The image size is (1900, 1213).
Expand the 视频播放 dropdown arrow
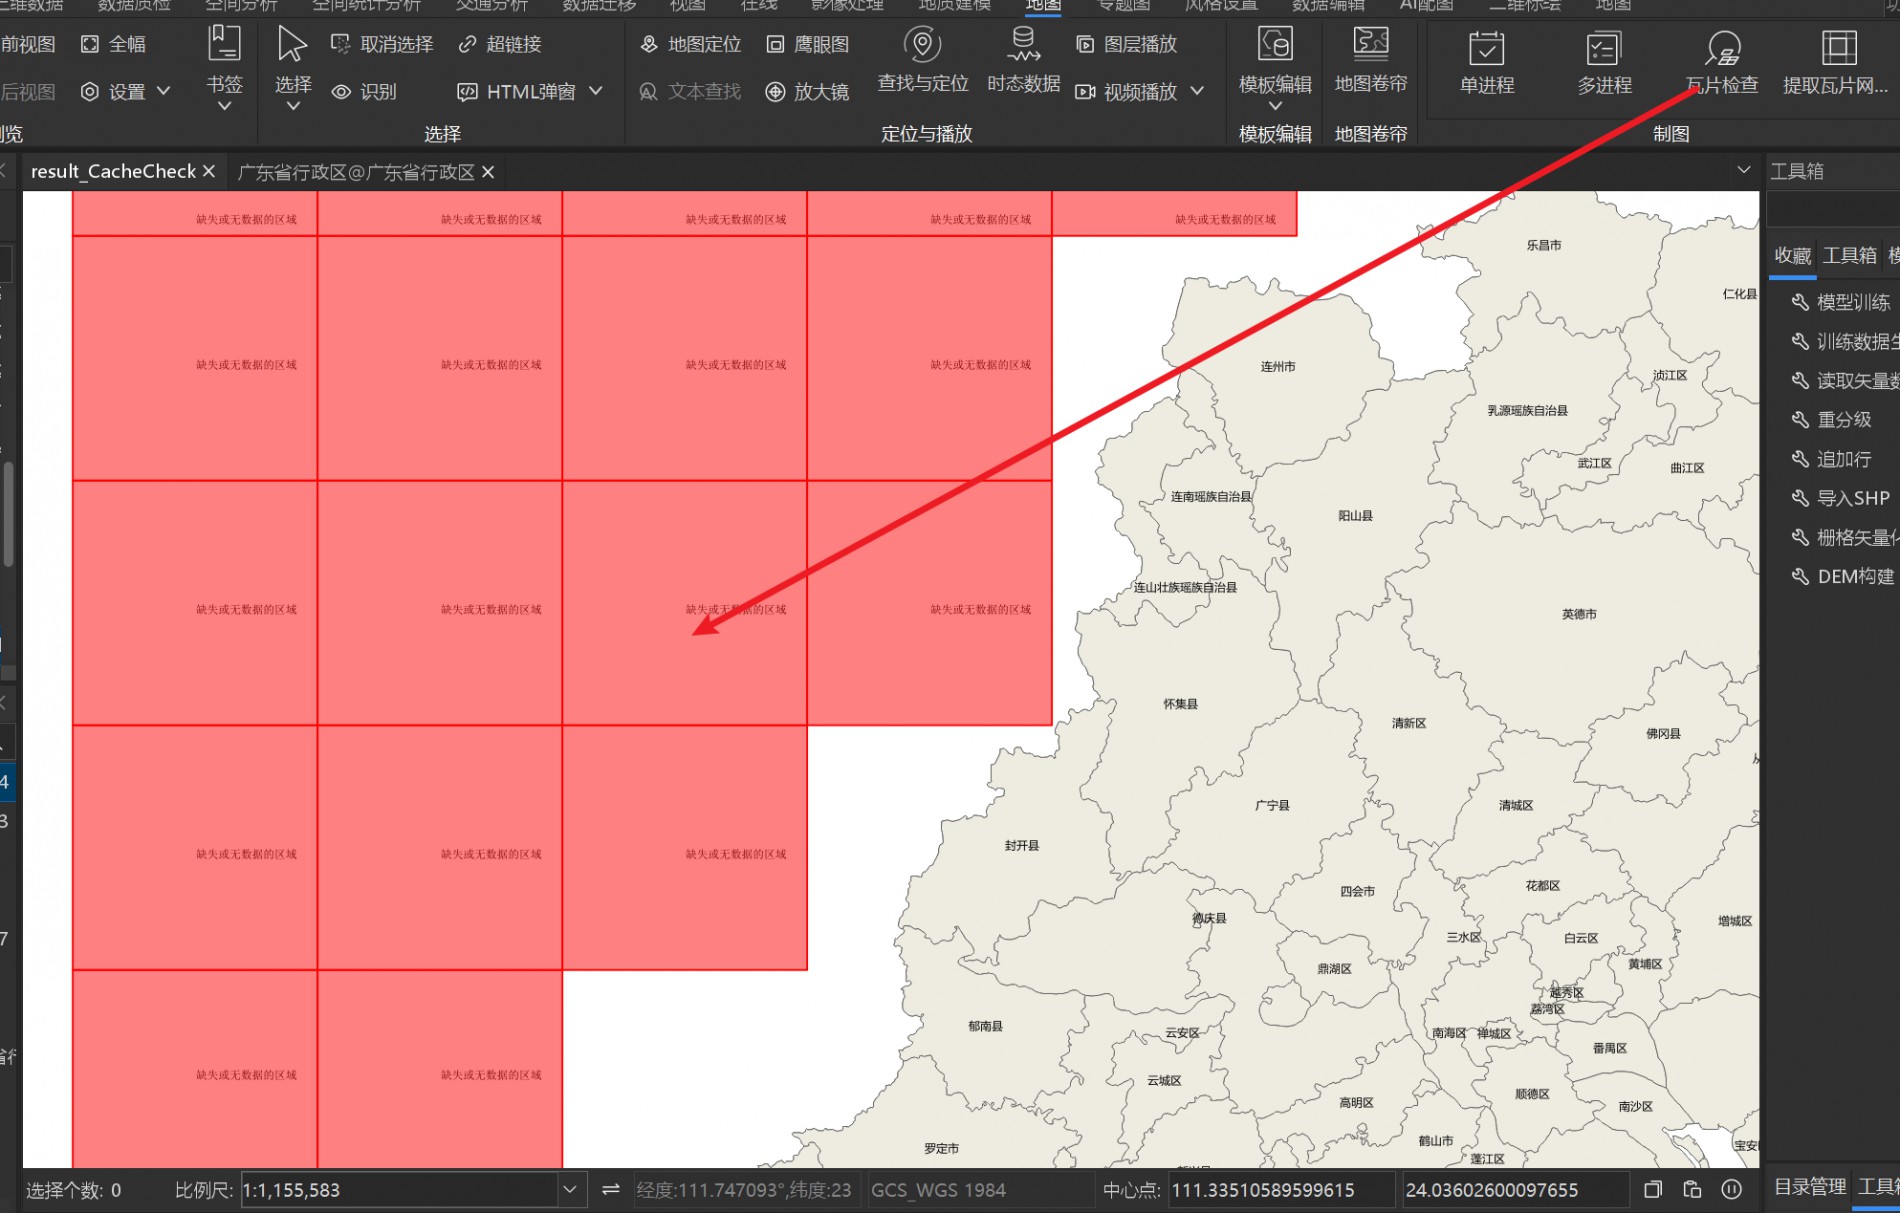pyautogui.click(x=1197, y=92)
